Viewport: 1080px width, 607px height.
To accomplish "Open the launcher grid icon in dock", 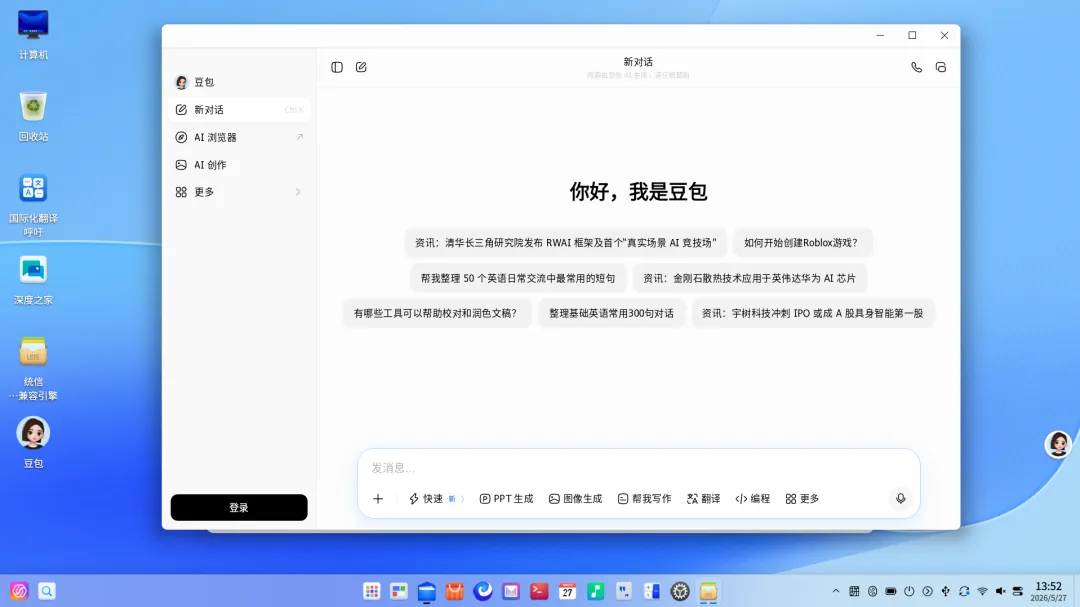I will pyautogui.click(x=371, y=591).
